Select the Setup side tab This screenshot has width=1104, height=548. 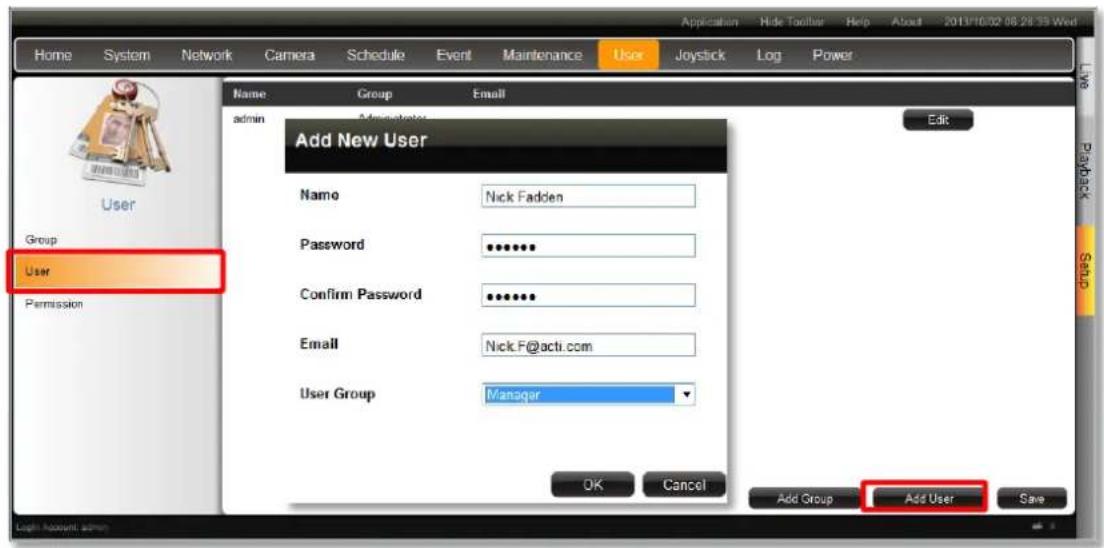[x=1085, y=270]
